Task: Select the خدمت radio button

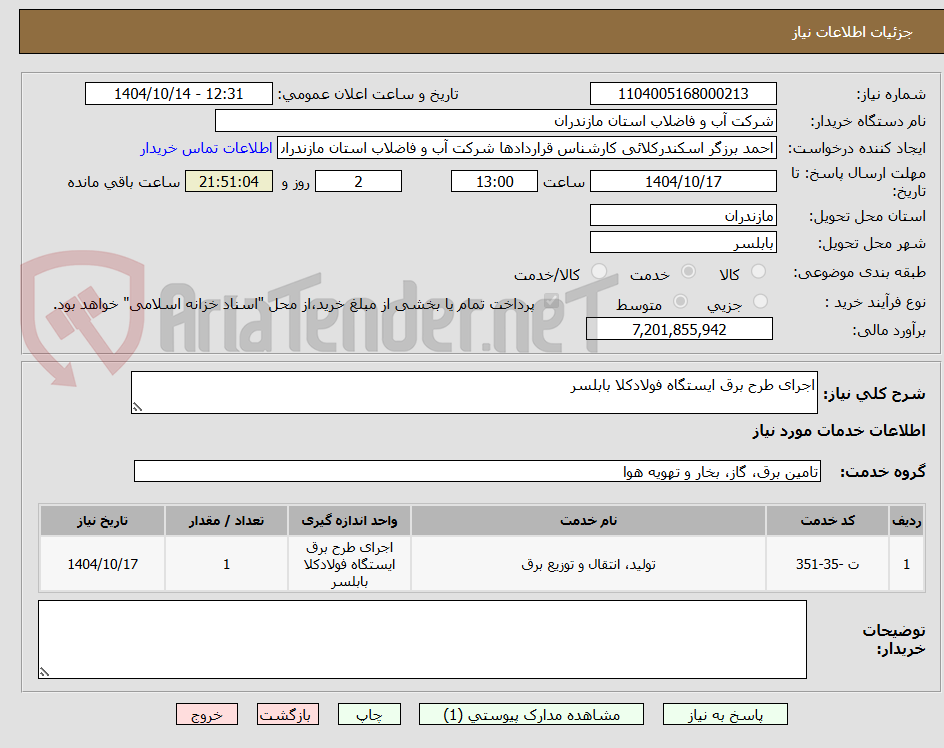Action: (x=688, y=272)
